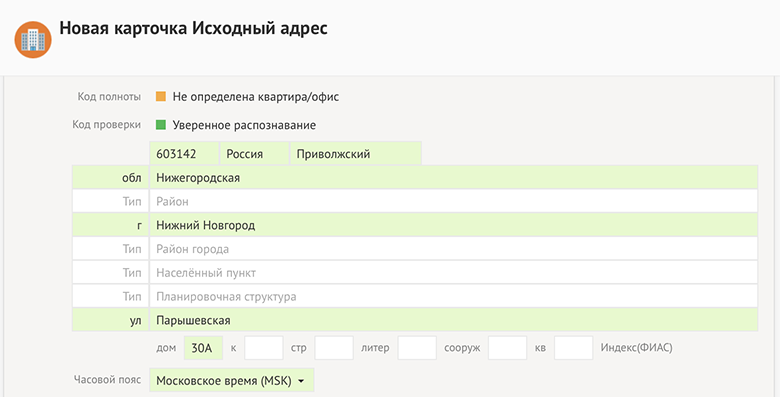Click the Тип cell beside Планировочная структура

point(110,297)
